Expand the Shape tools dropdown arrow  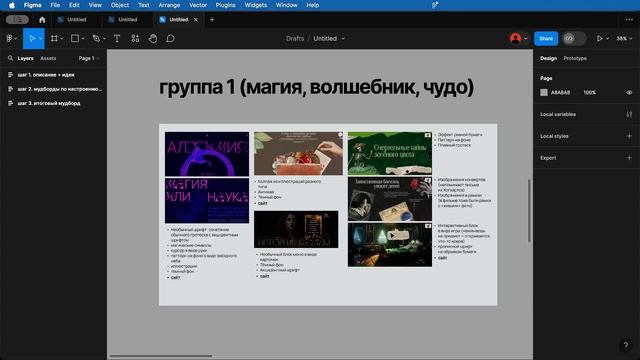(x=83, y=38)
